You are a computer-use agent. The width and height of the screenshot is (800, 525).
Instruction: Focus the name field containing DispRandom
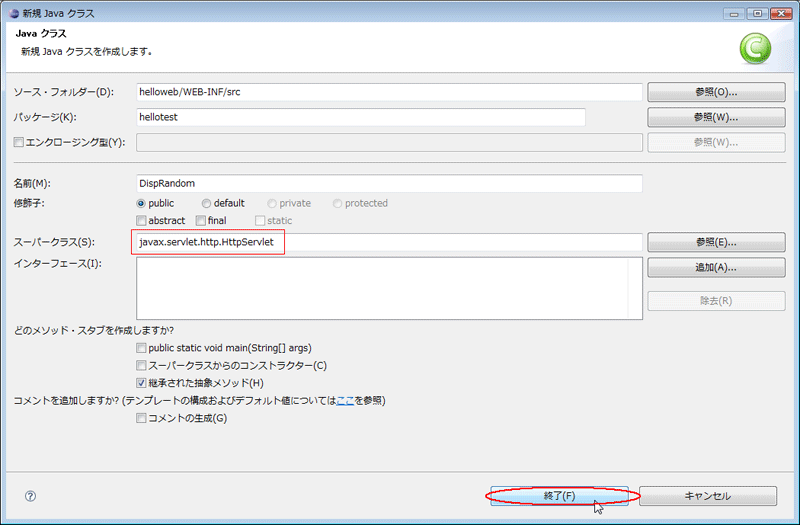click(x=389, y=183)
